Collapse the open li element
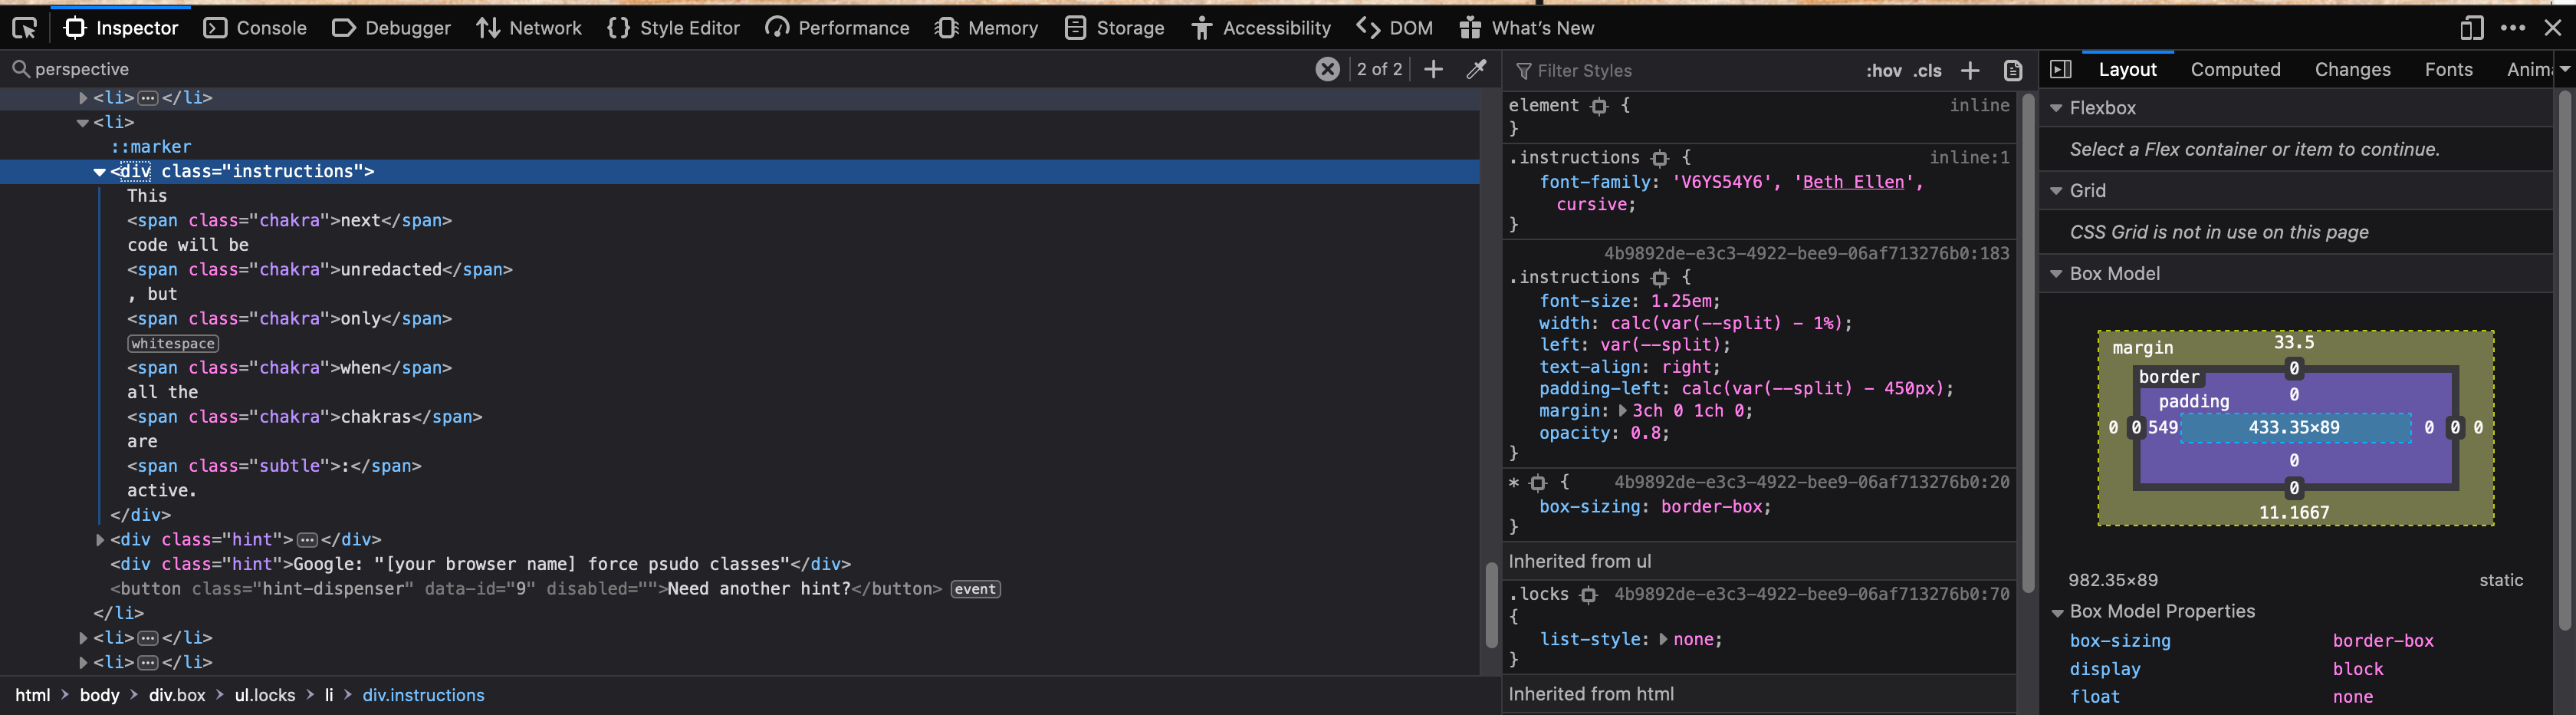Screen dimensions: 2576x715 83,123
